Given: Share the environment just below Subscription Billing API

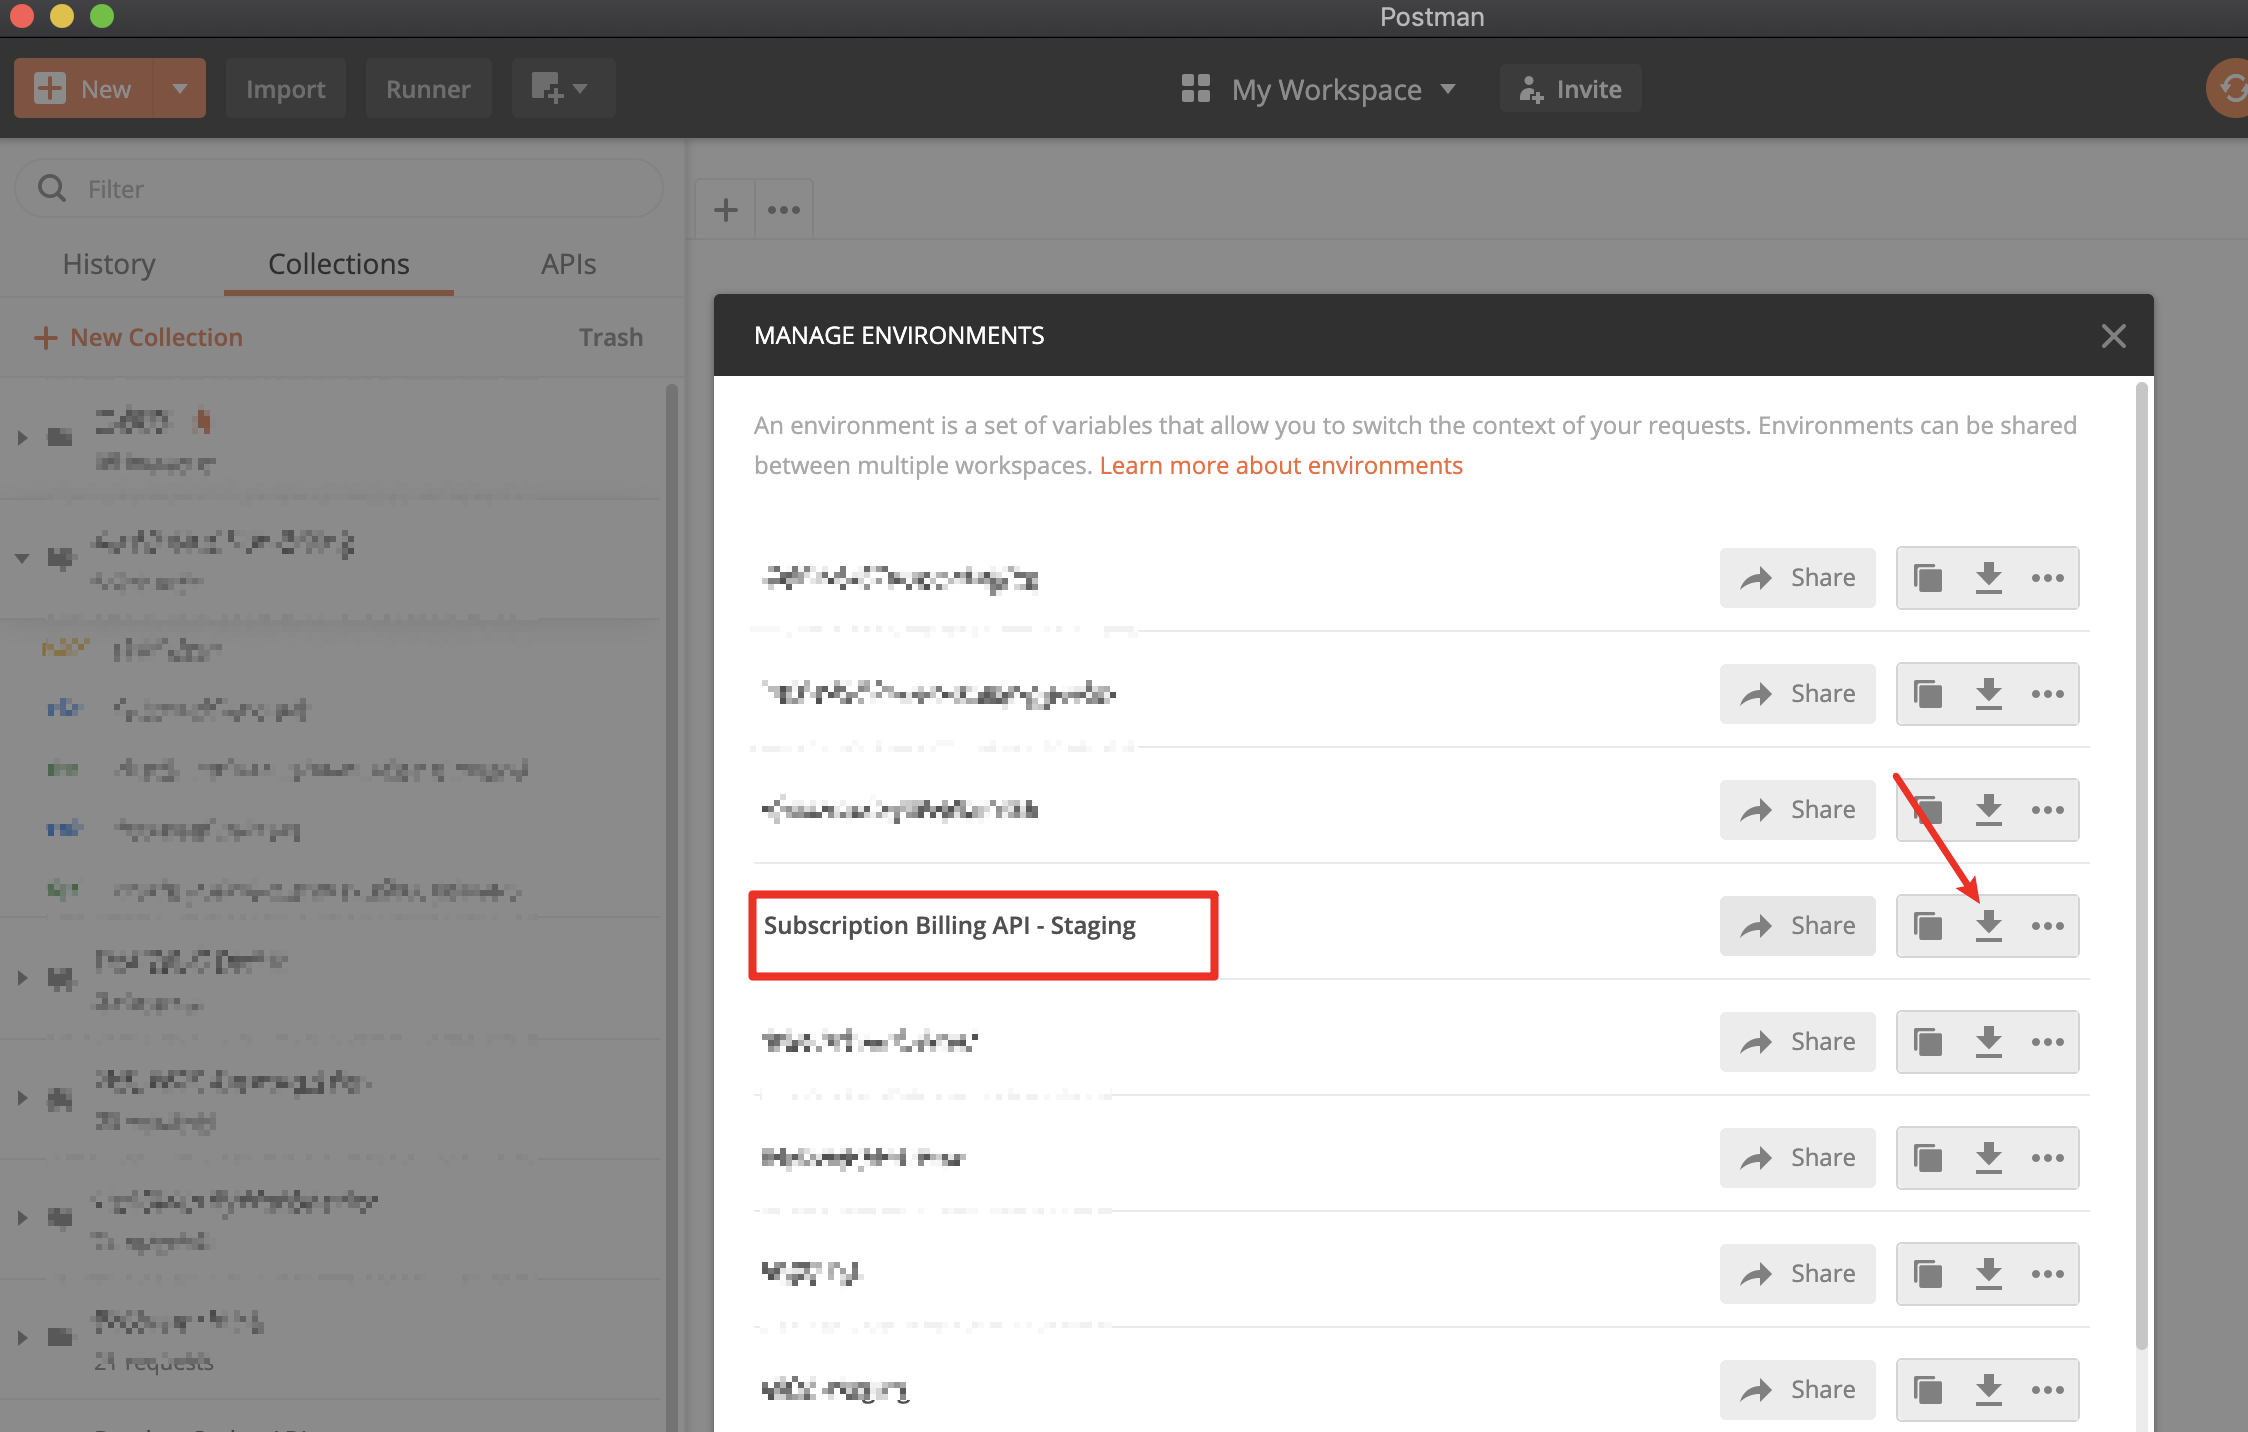Looking at the screenshot, I should pos(1797,1042).
